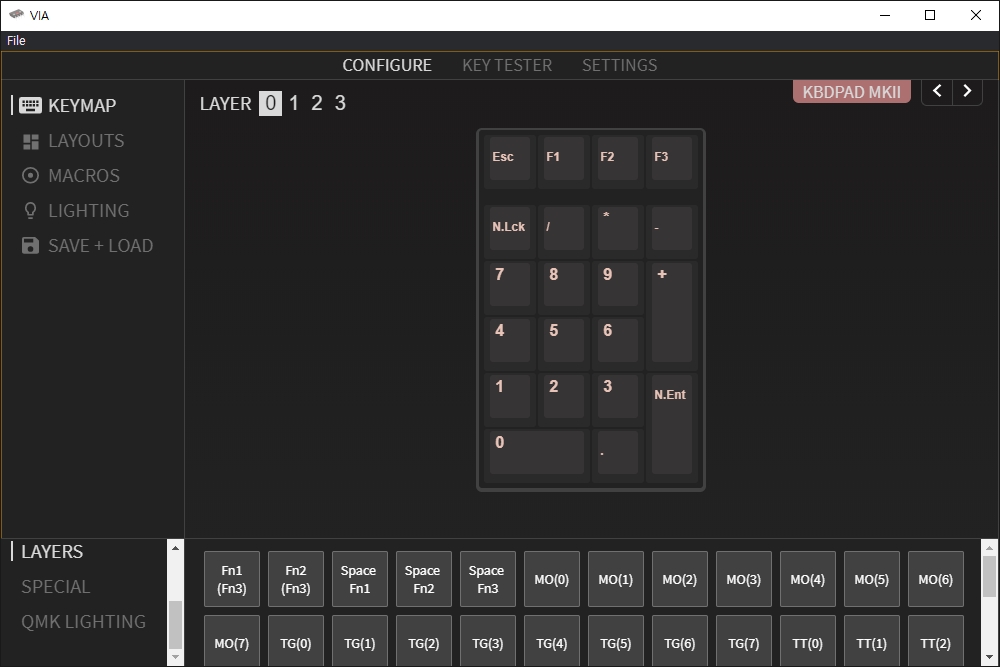Open the Lighting bulb icon
The image size is (1000, 667).
click(x=31, y=210)
